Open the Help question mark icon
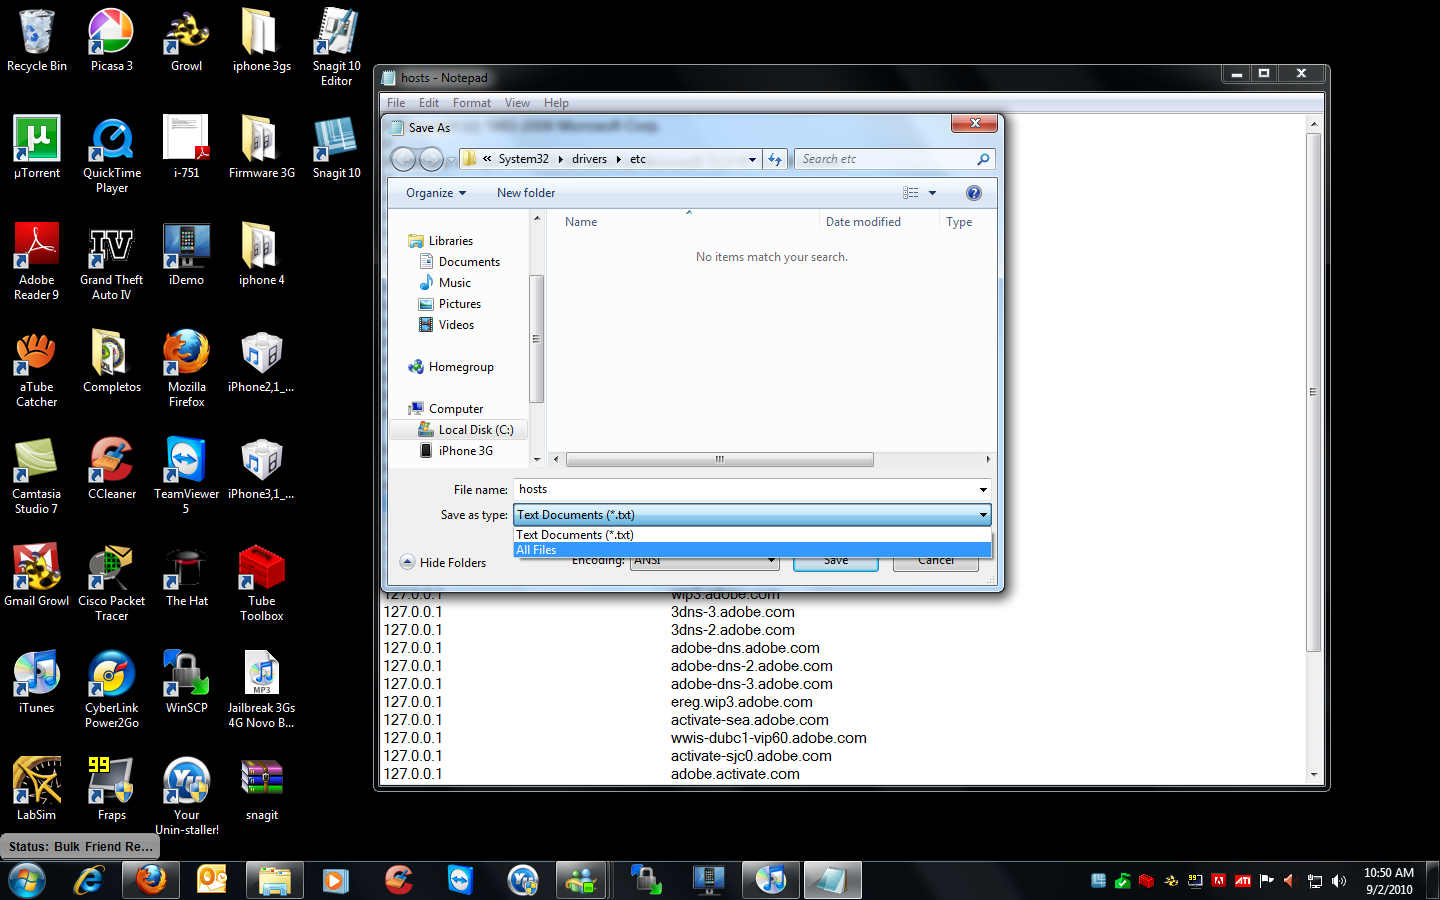Image resolution: width=1440 pixels, height=900 pixels. [974, 193]
